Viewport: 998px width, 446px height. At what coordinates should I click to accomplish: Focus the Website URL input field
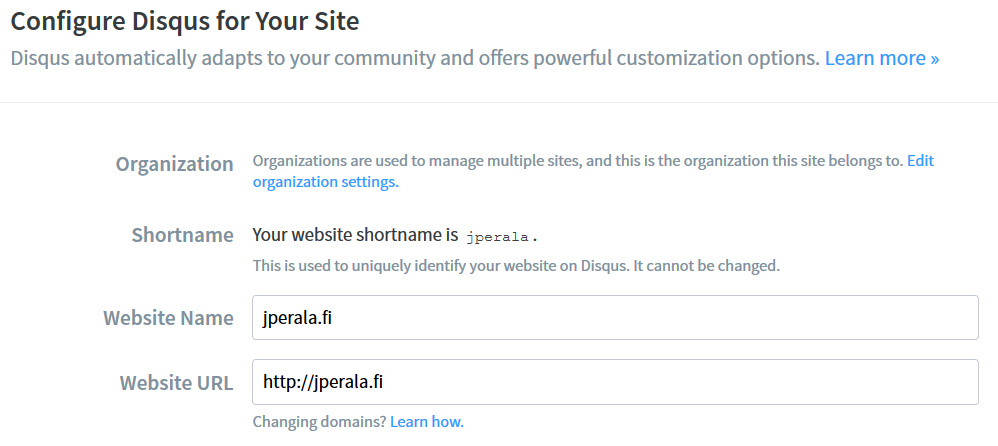[x=615, y=382]
